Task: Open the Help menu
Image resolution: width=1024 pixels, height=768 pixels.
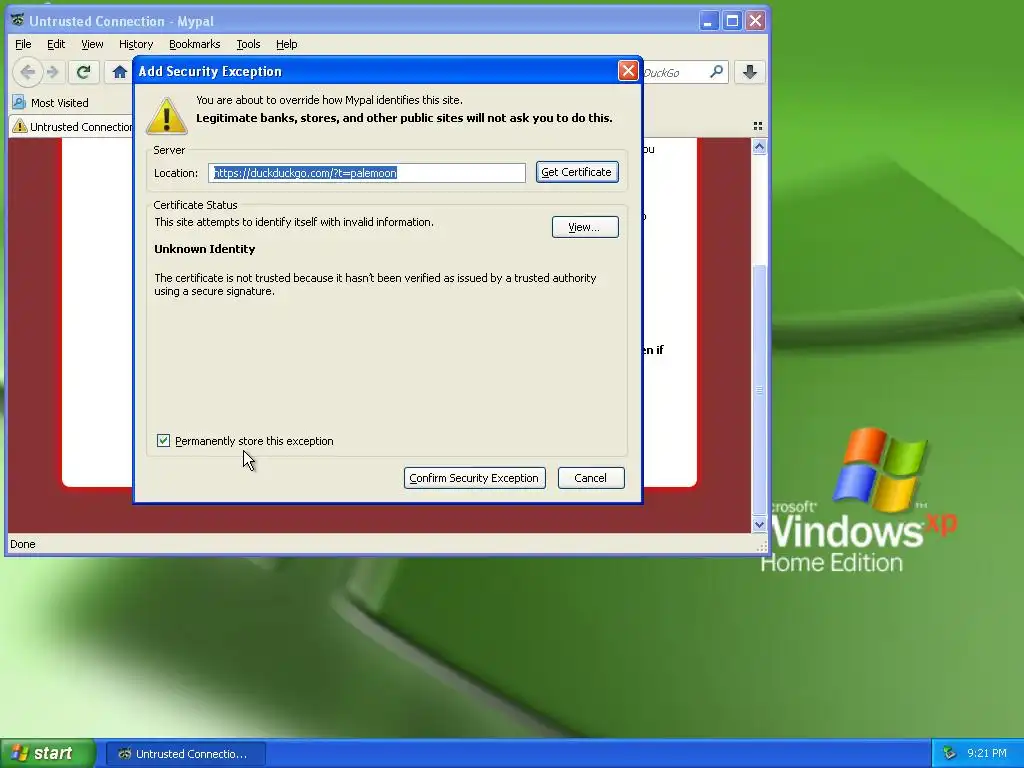Action: point(286,44)
